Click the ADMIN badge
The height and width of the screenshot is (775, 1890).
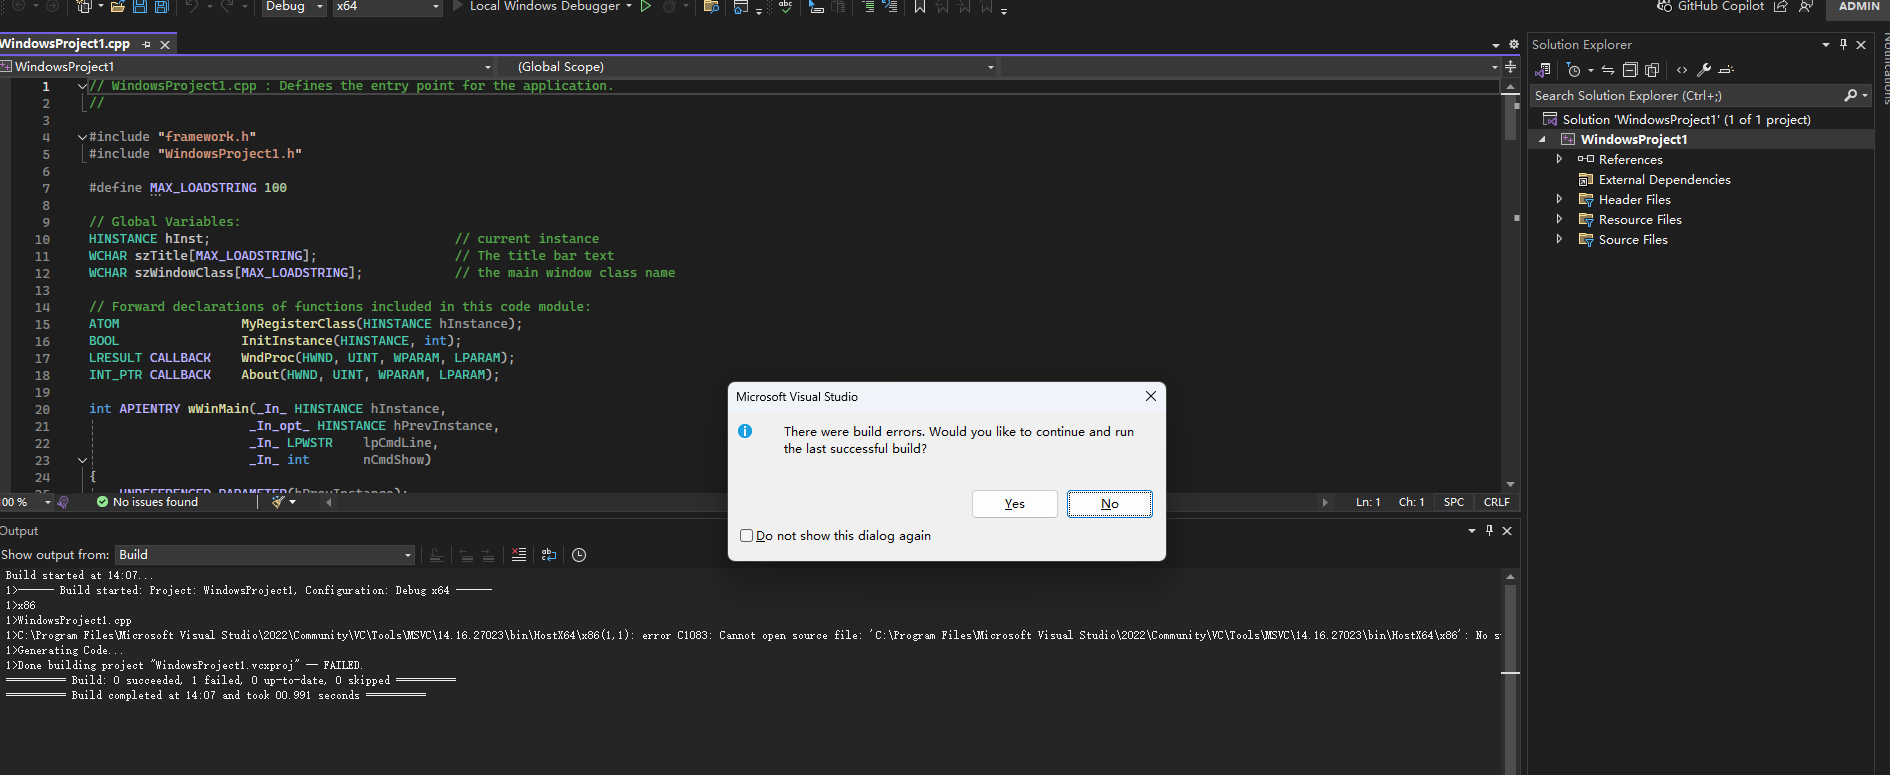point(1858,7)
